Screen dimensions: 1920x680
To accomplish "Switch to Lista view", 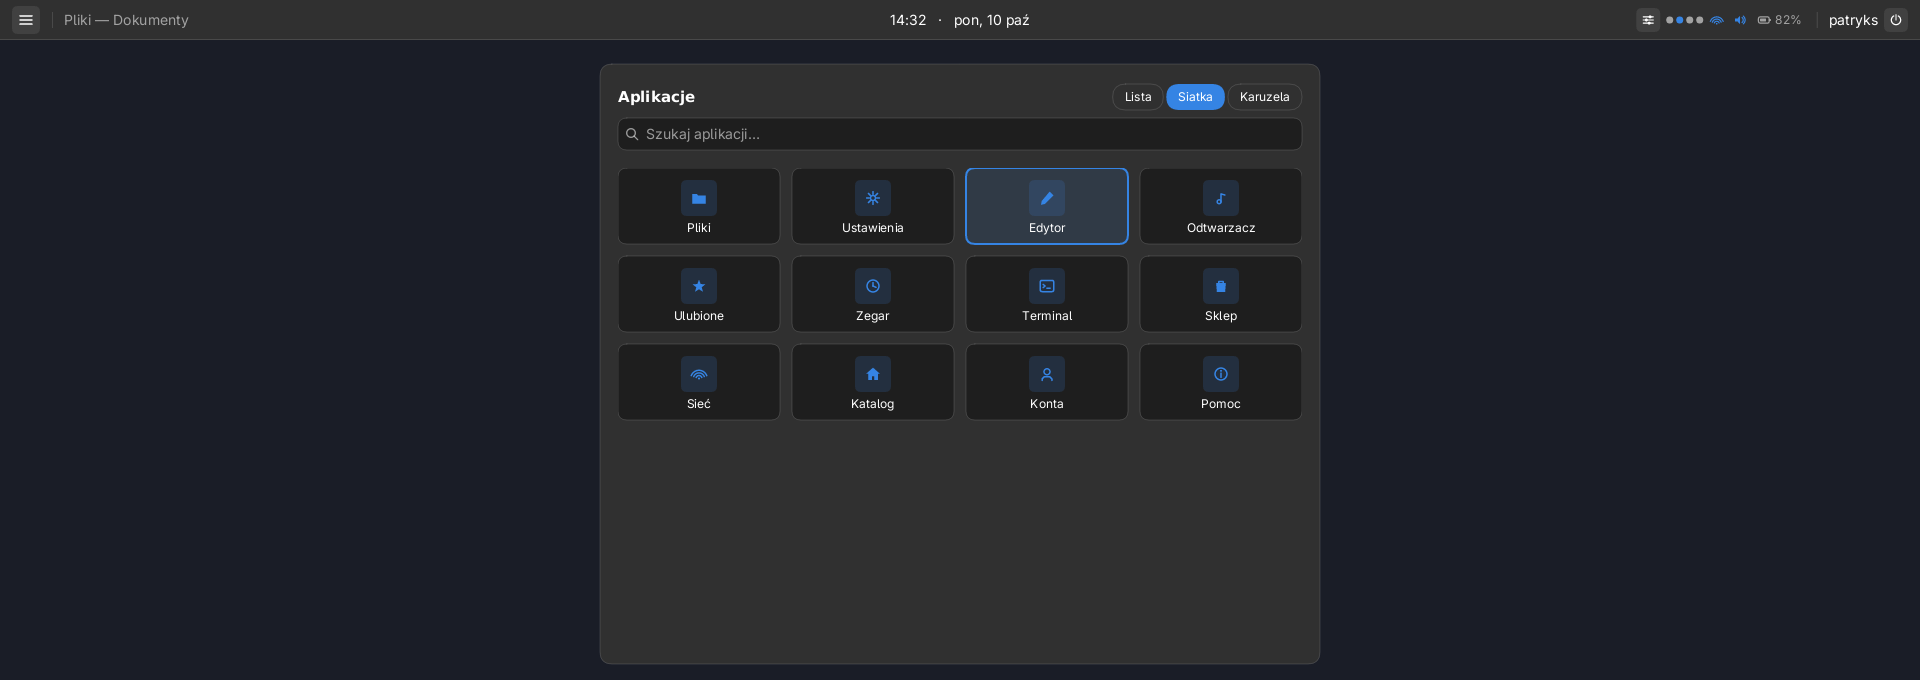I will (x=1138, y=97).
